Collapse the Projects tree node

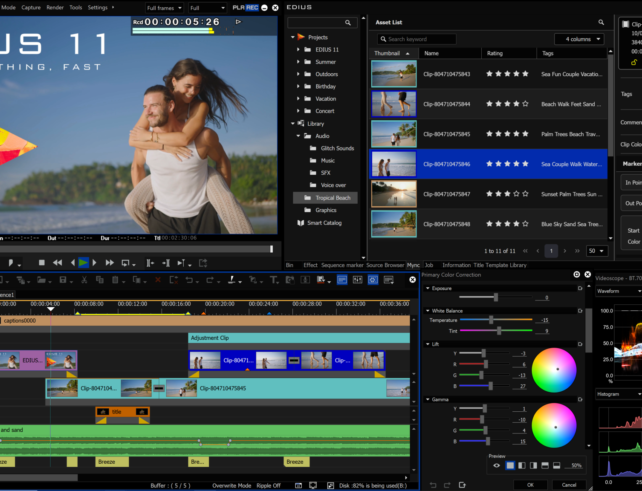pos(293,37)
